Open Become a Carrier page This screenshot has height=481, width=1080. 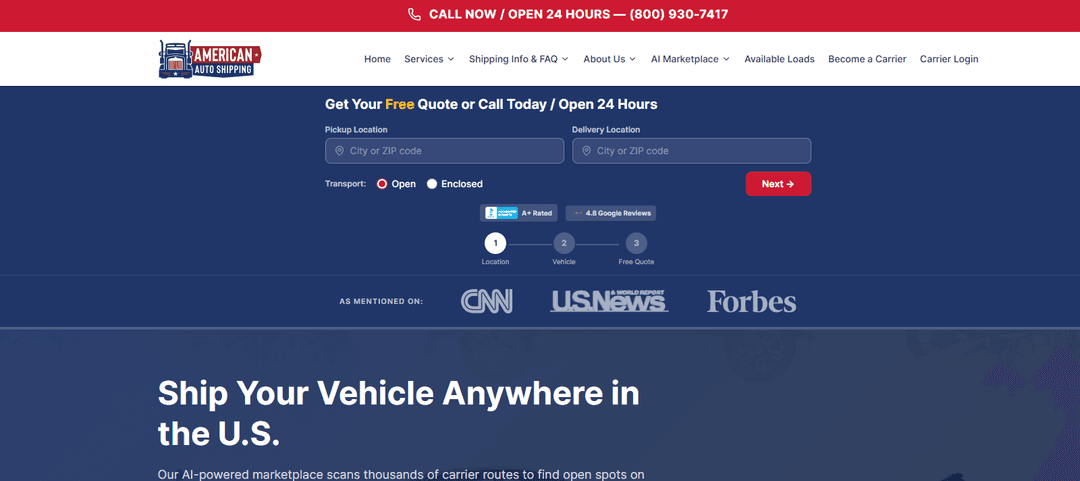click(x=867, y=59)
